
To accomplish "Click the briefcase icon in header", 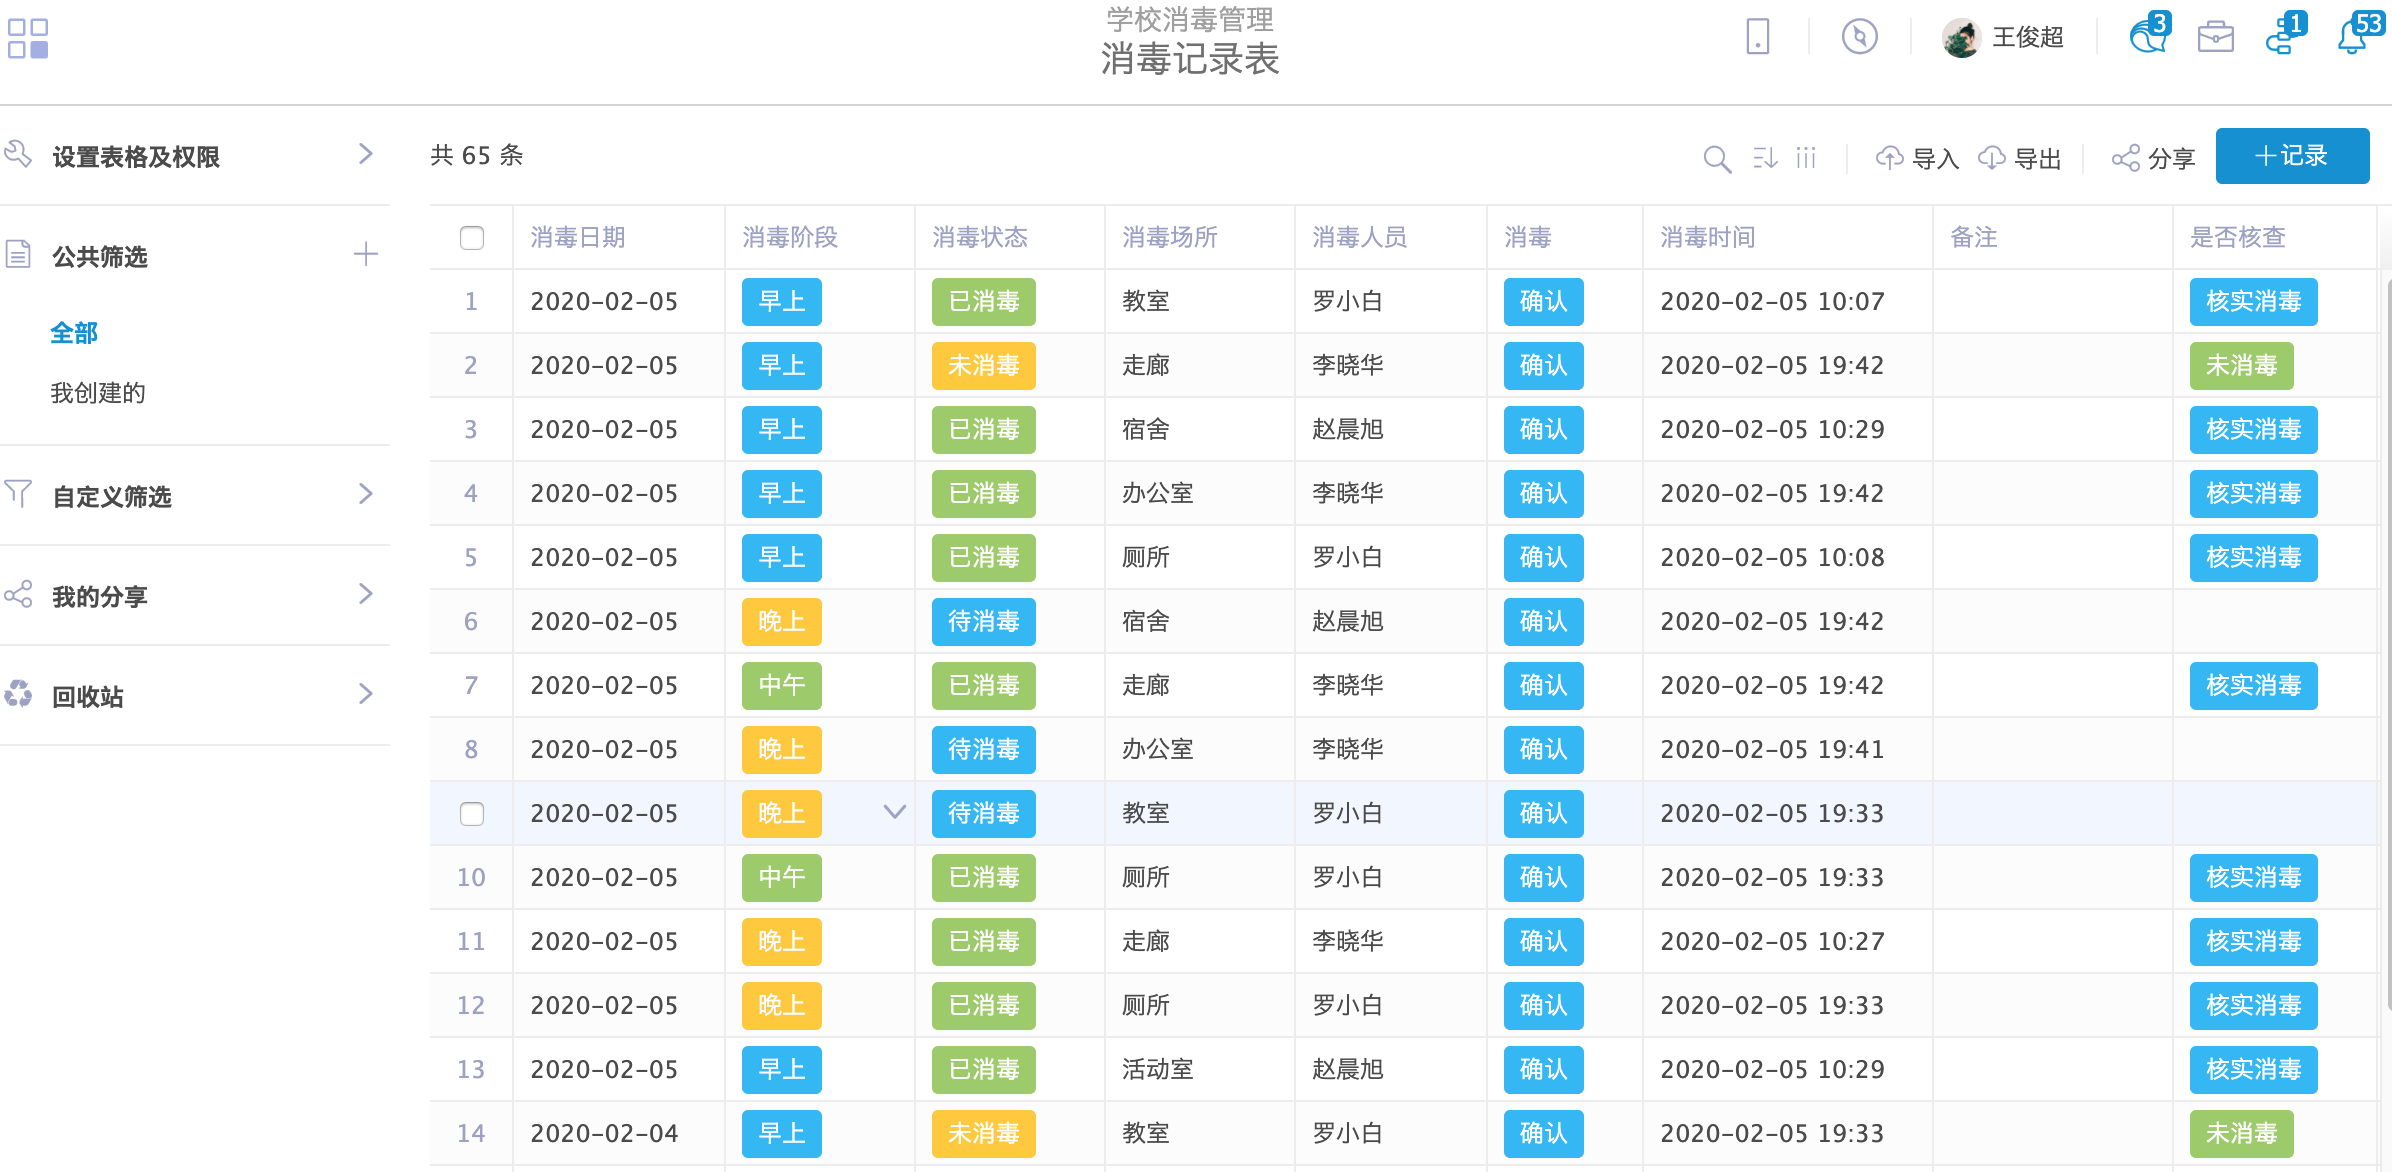I will (x=2215, y=37).
